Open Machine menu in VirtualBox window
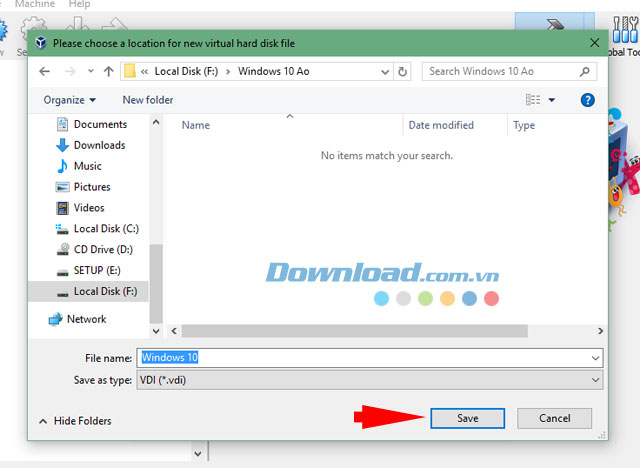The width and height of the screenshot is (640, 468). pos(35,4)
